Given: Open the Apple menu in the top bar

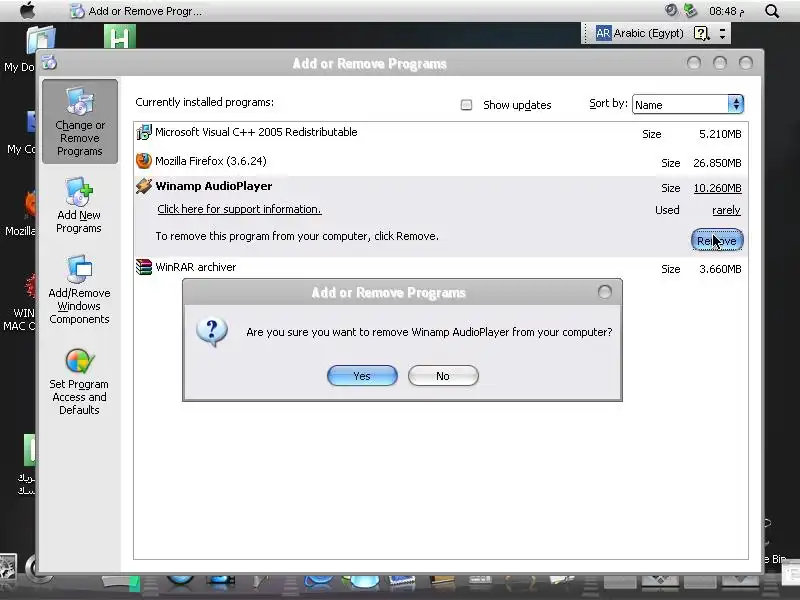Looking at the screenshot, I should point(28,10).
